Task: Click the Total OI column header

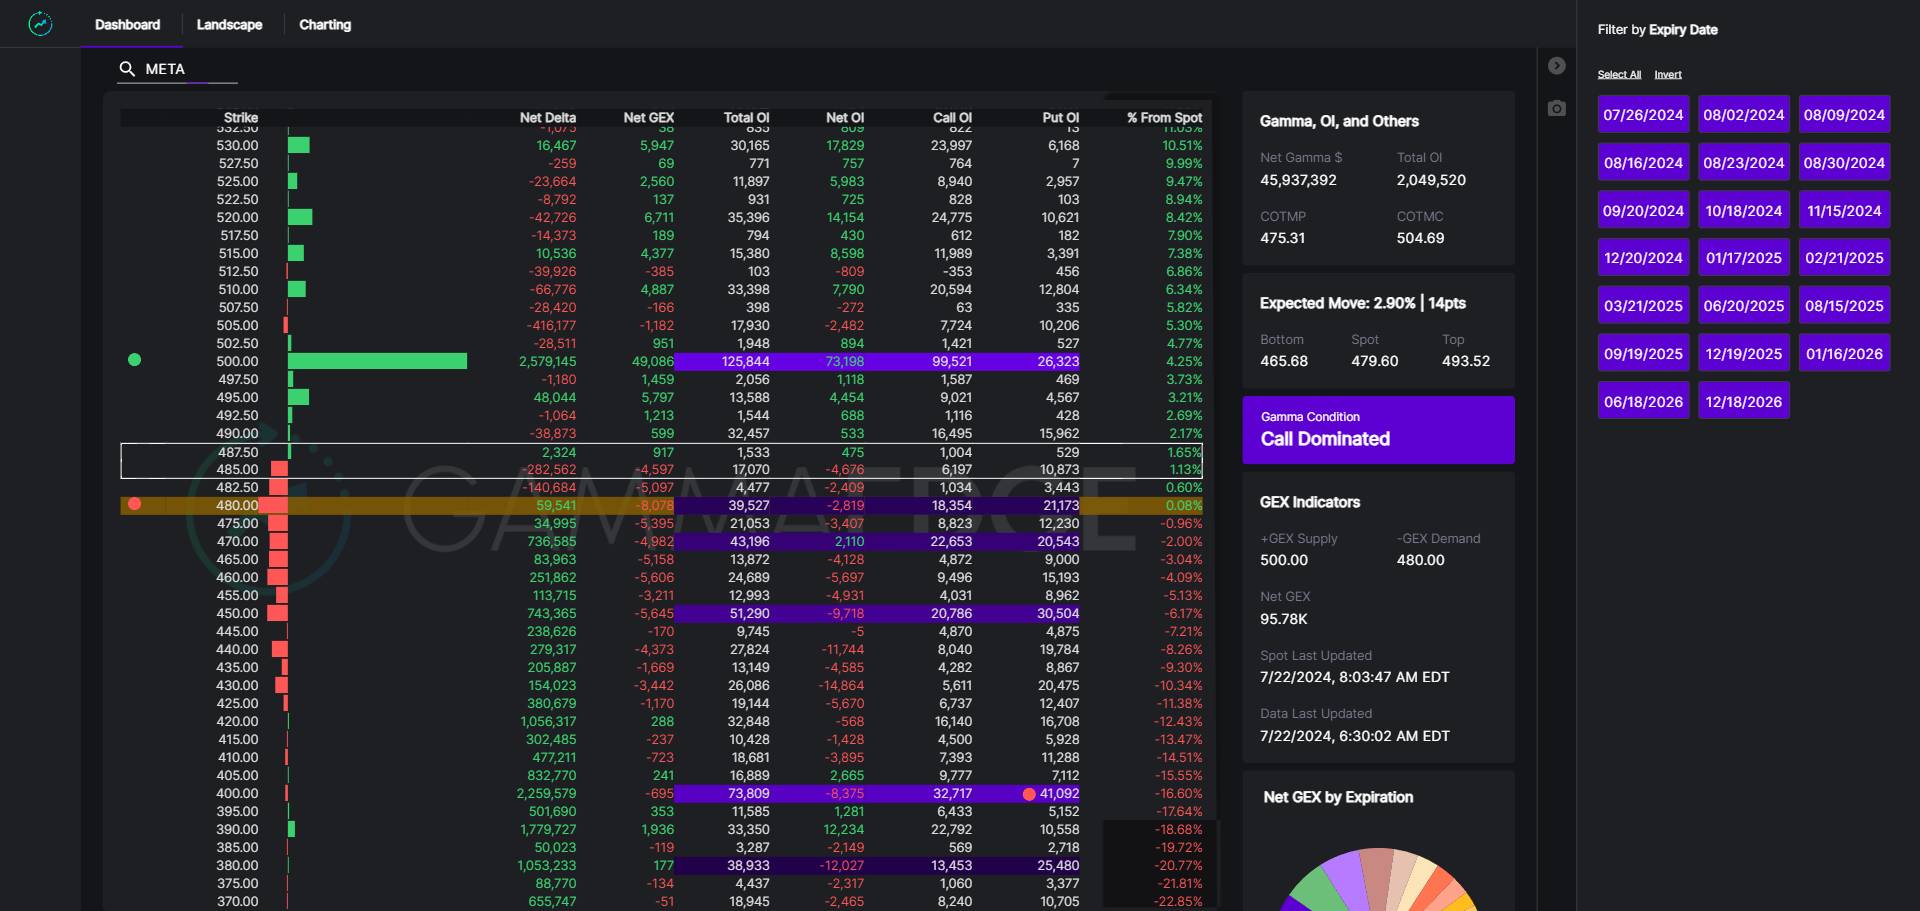Action: (x=746, y=117)
